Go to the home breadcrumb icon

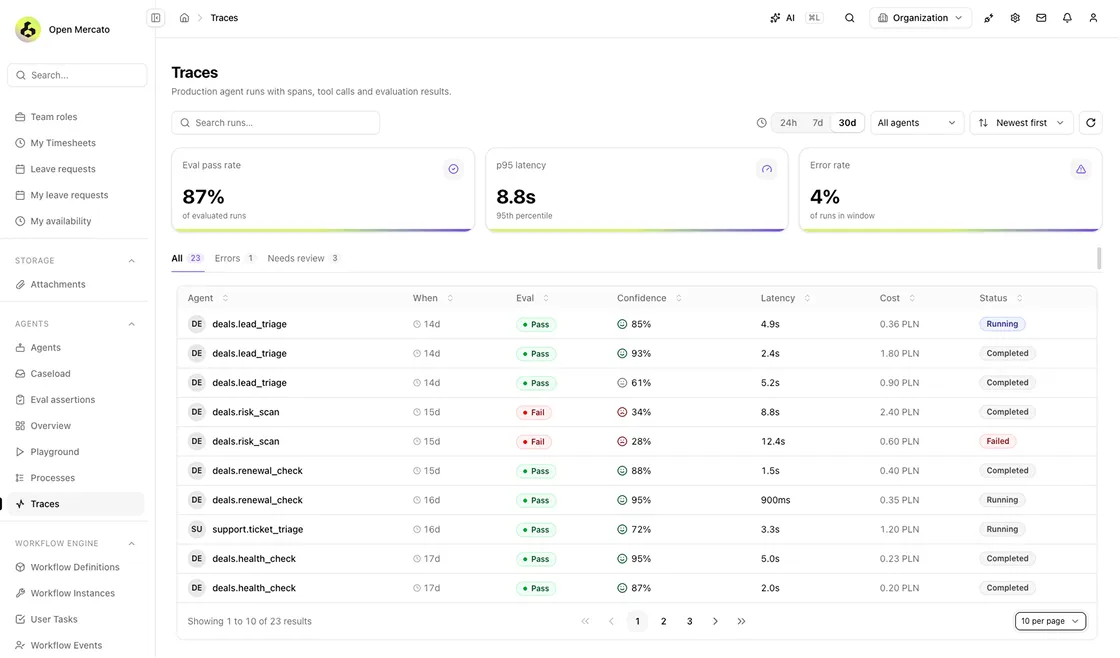184,18
